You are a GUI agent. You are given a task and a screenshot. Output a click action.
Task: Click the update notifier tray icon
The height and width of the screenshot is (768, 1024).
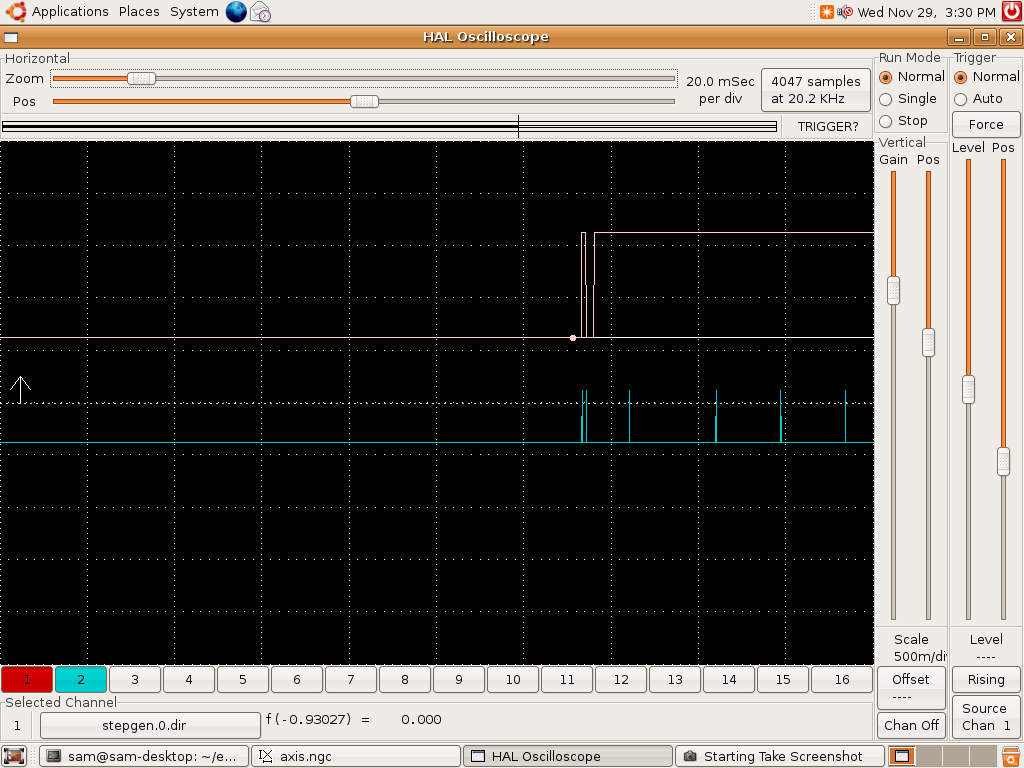point(827,12)
